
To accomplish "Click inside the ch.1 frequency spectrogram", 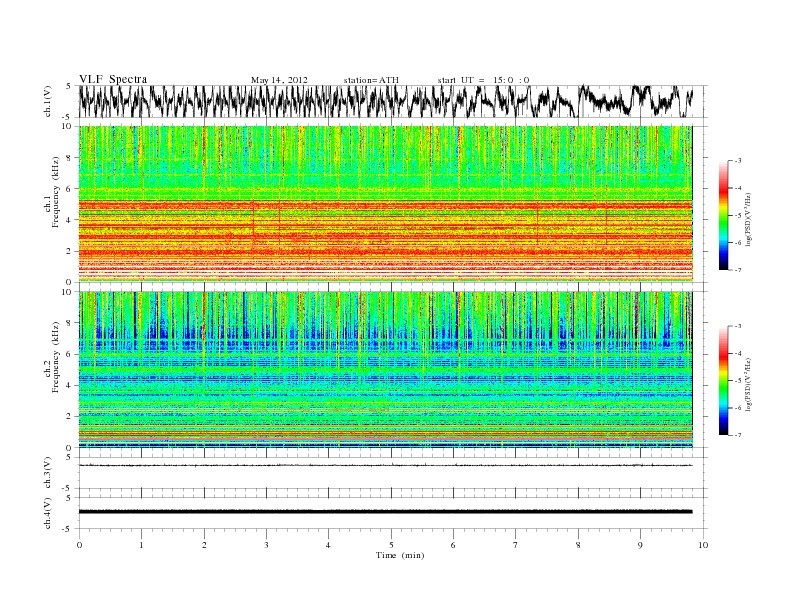I will point(385,204).
